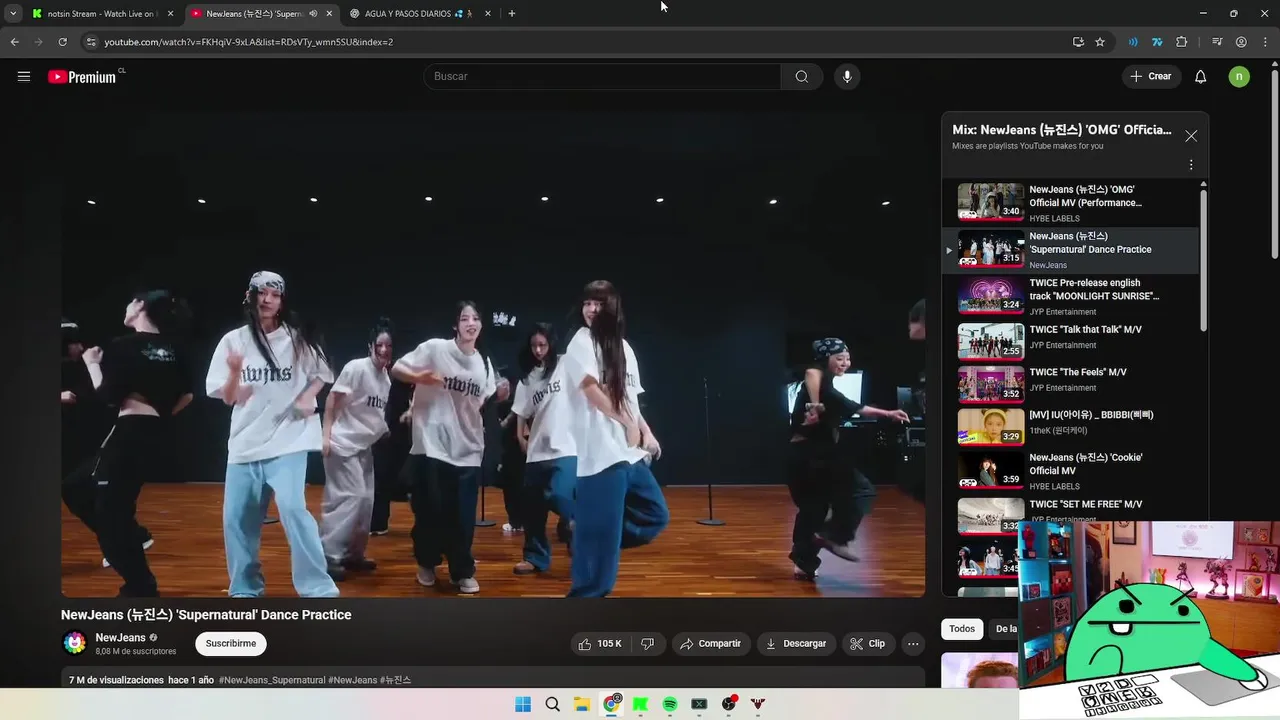This screenshot has width=1280, height=720.
Task: Open YouTube notifications bell
Action: click(x=1201, y=76)
